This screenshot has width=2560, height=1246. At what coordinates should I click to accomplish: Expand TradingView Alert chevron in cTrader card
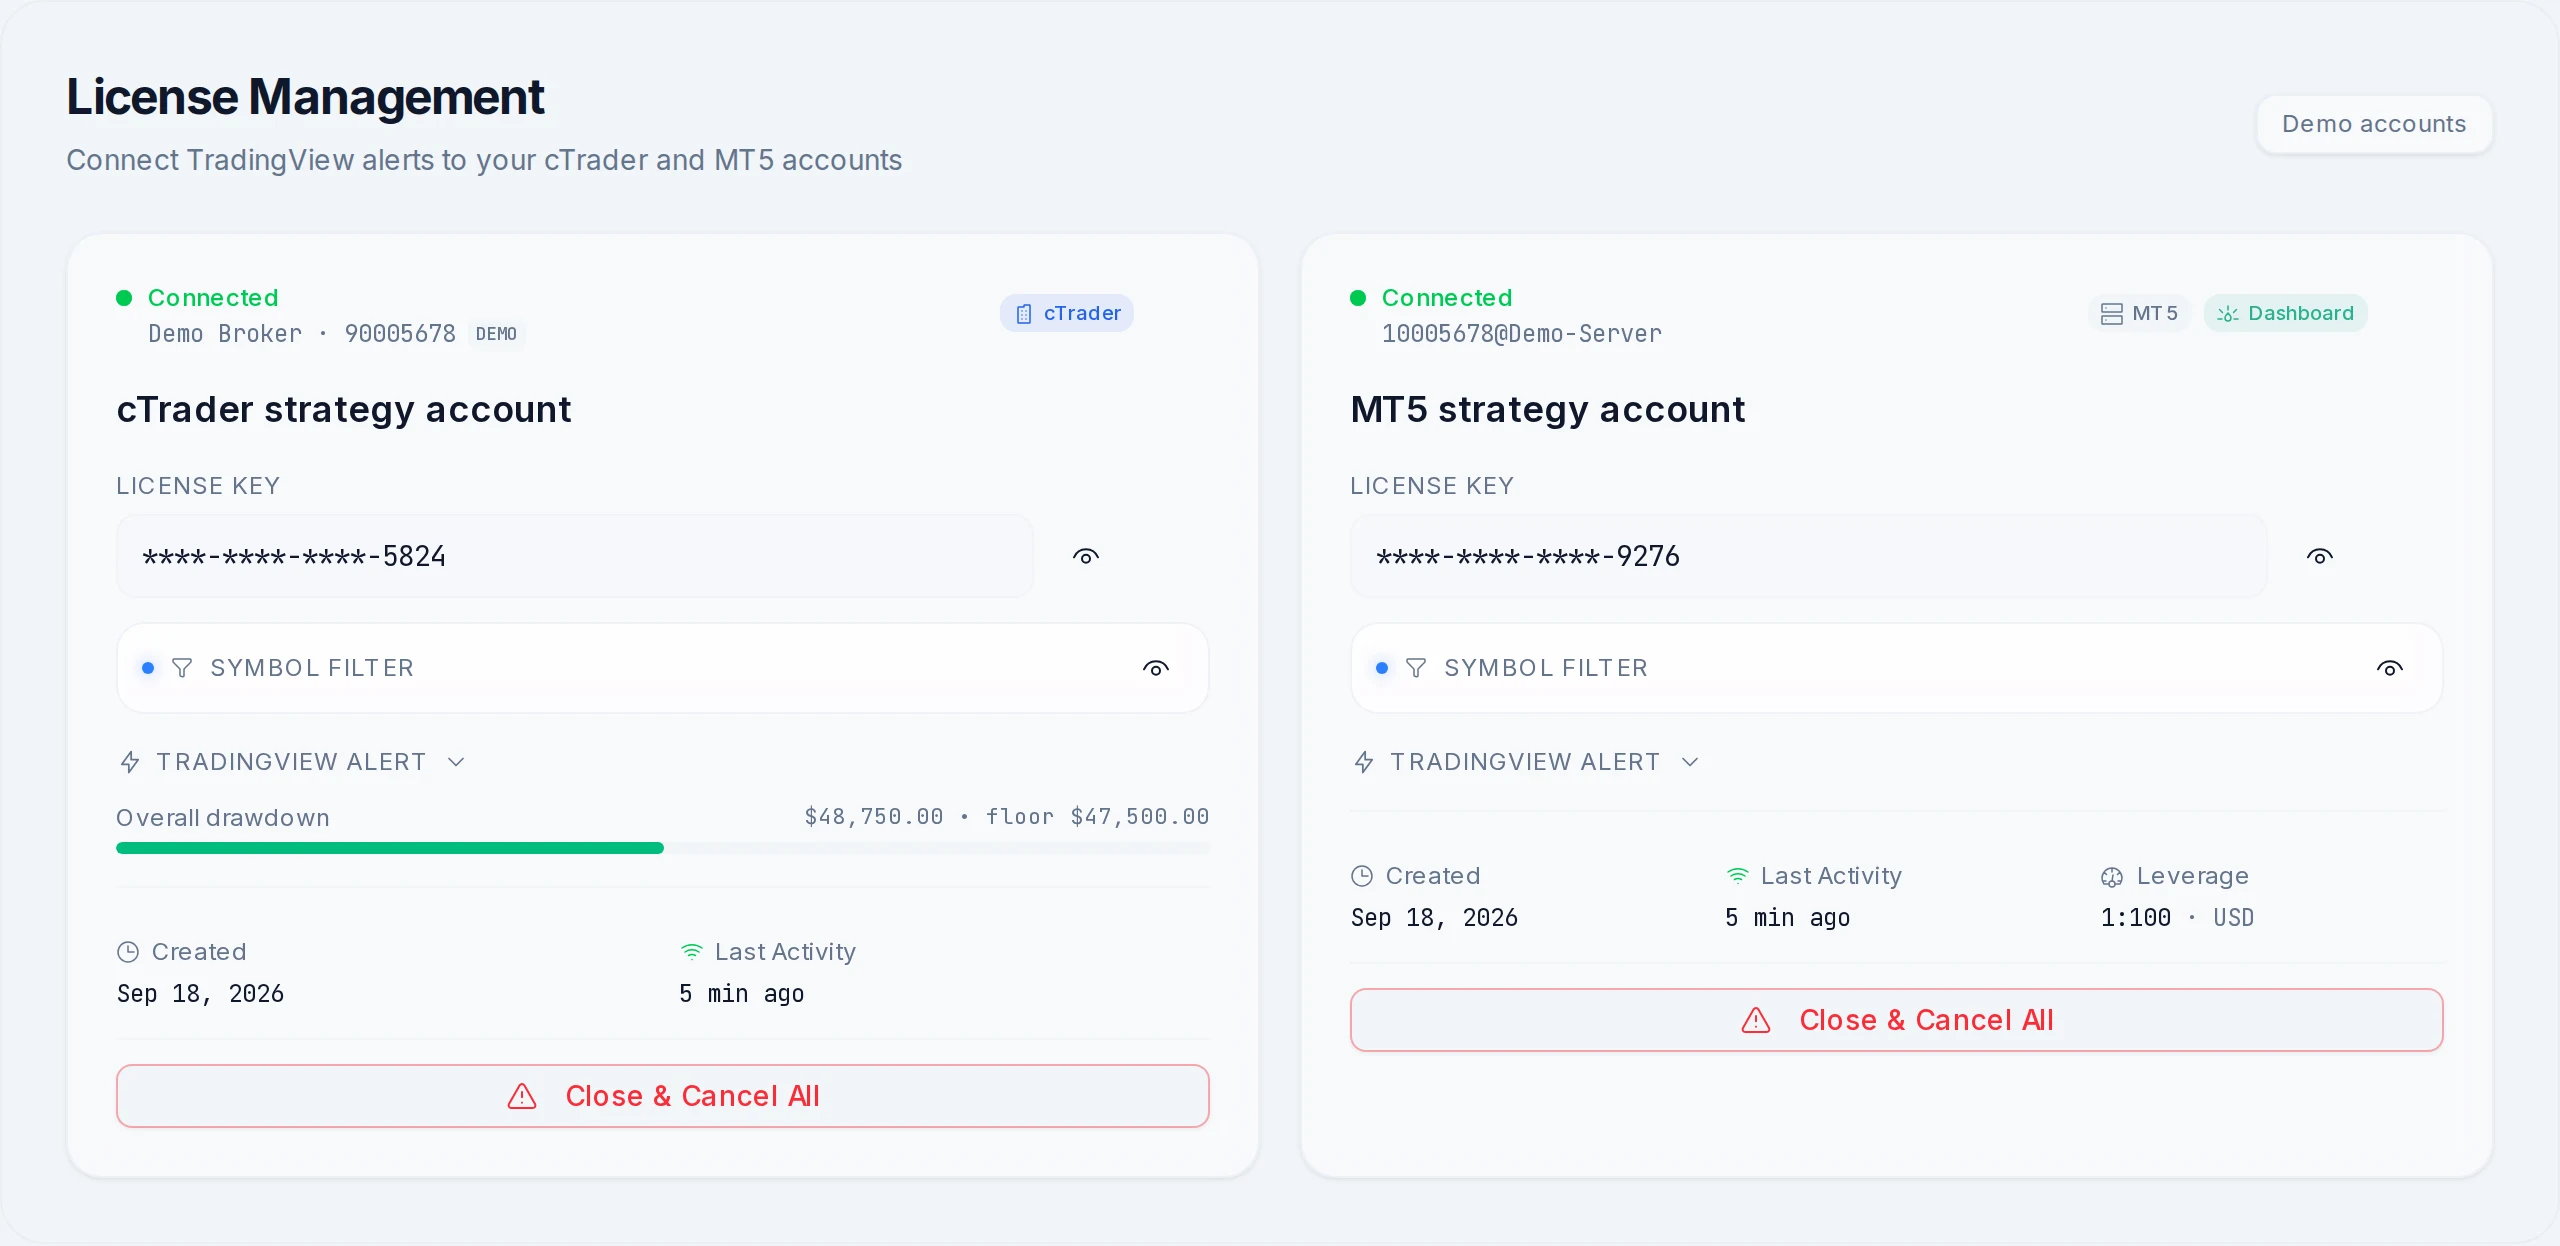point(456,762)
